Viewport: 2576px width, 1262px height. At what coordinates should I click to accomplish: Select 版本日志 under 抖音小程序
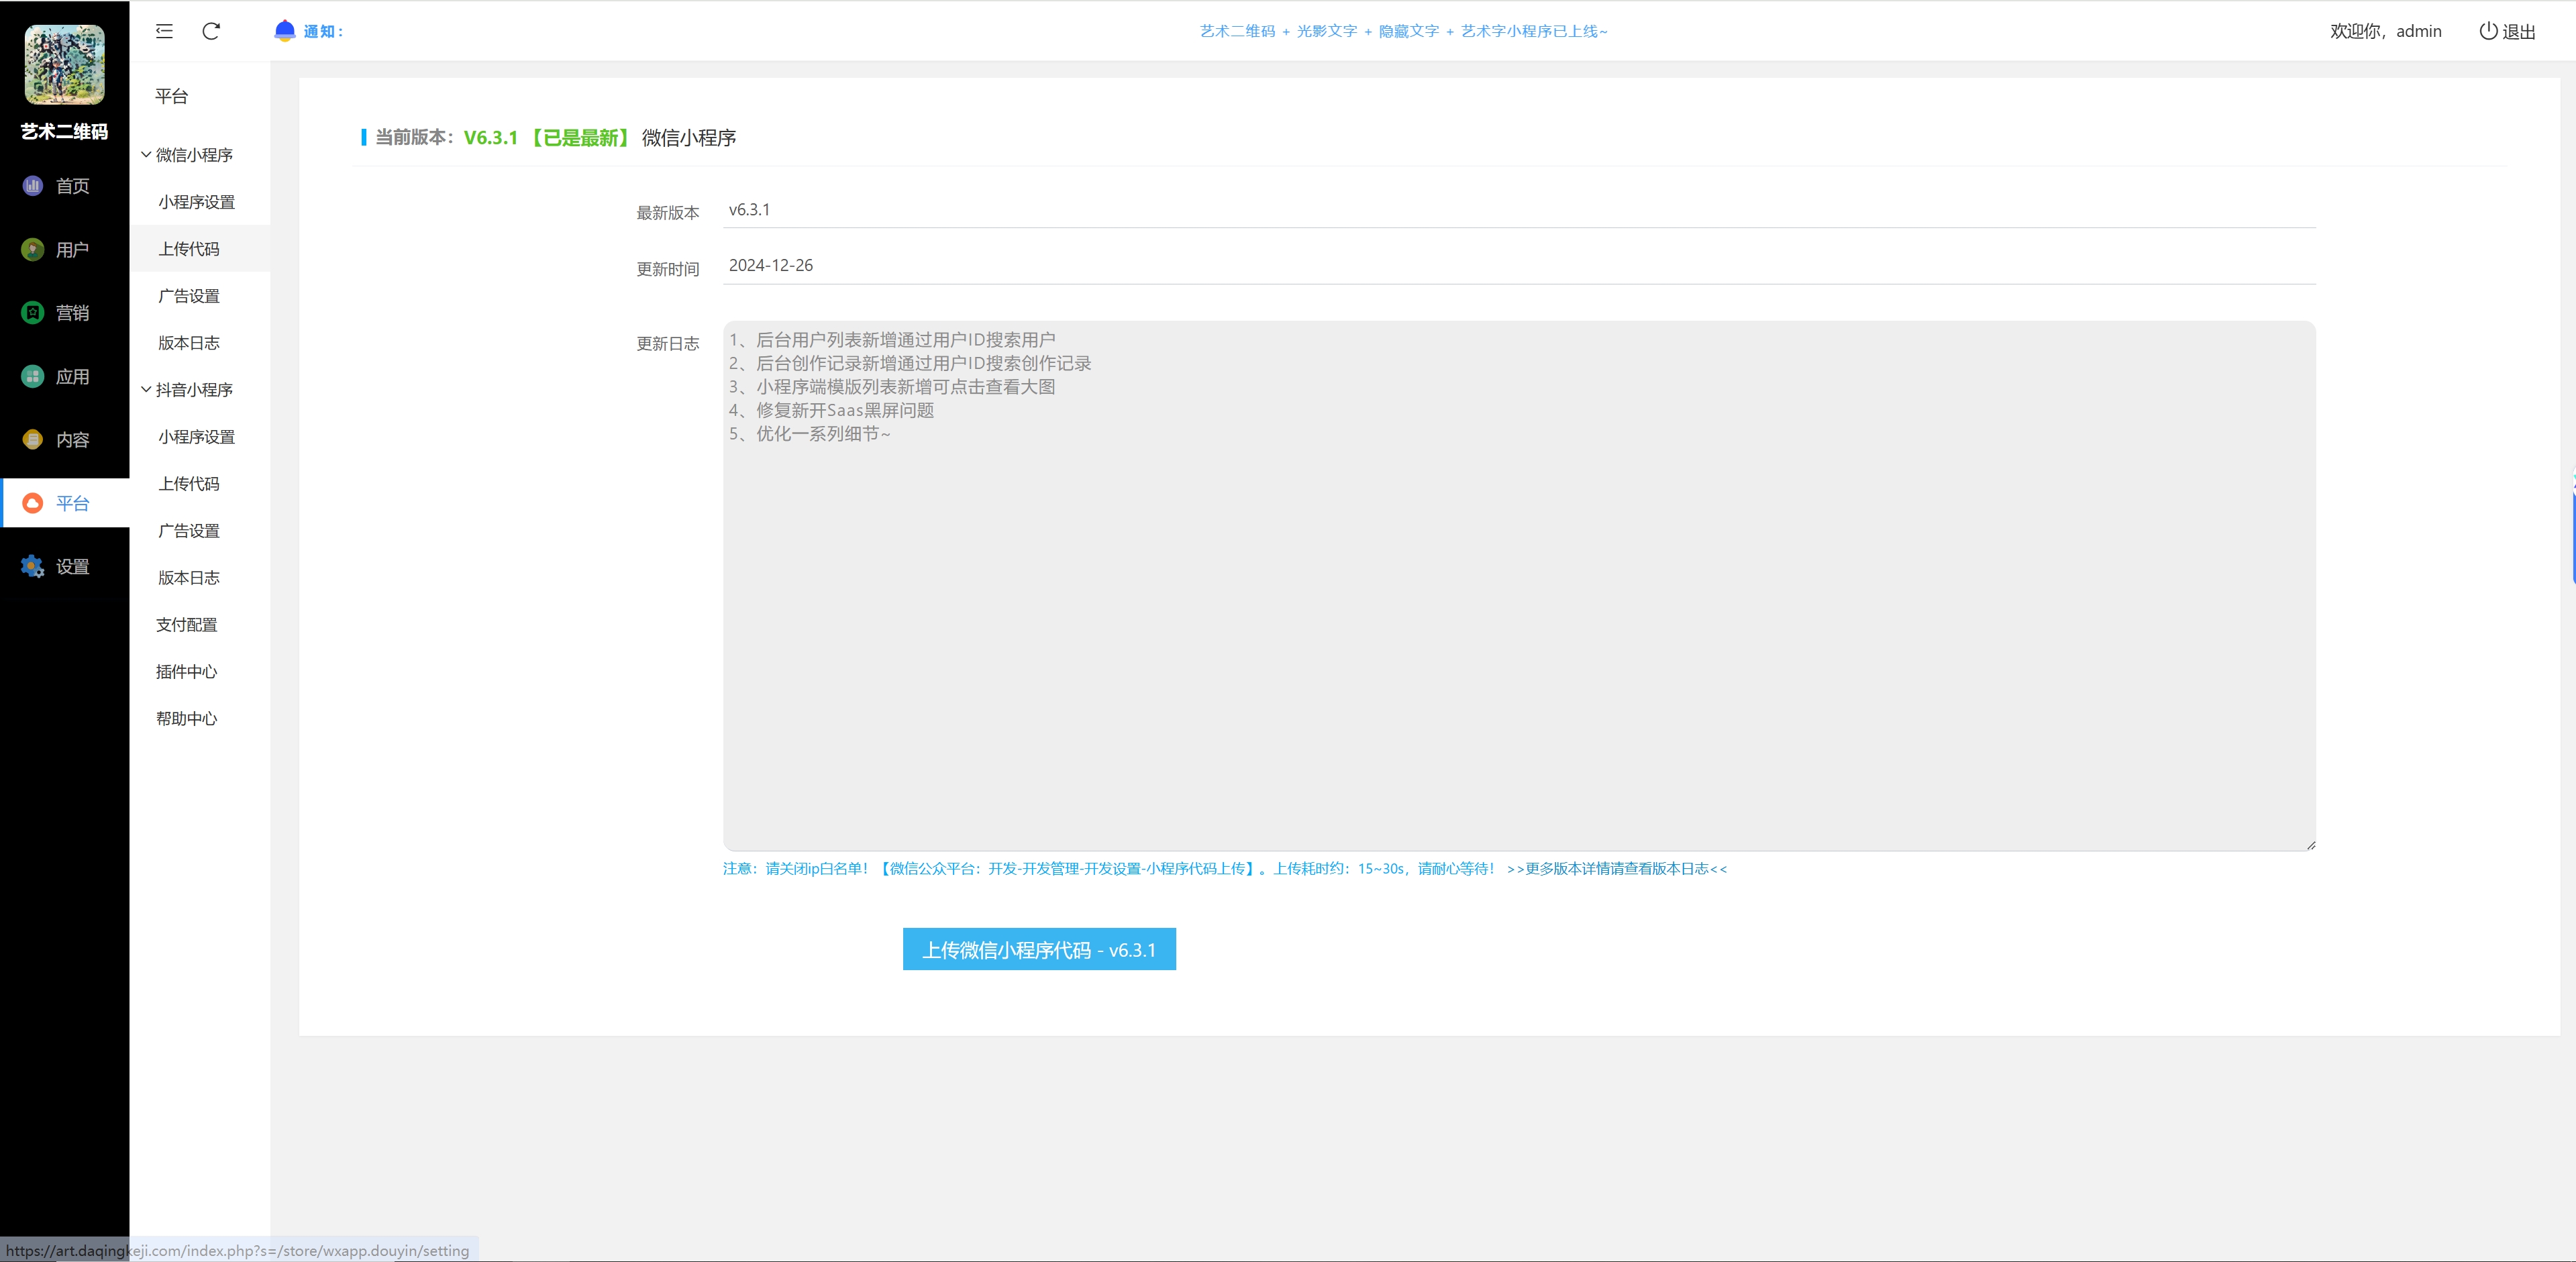[x=189, y=577]
